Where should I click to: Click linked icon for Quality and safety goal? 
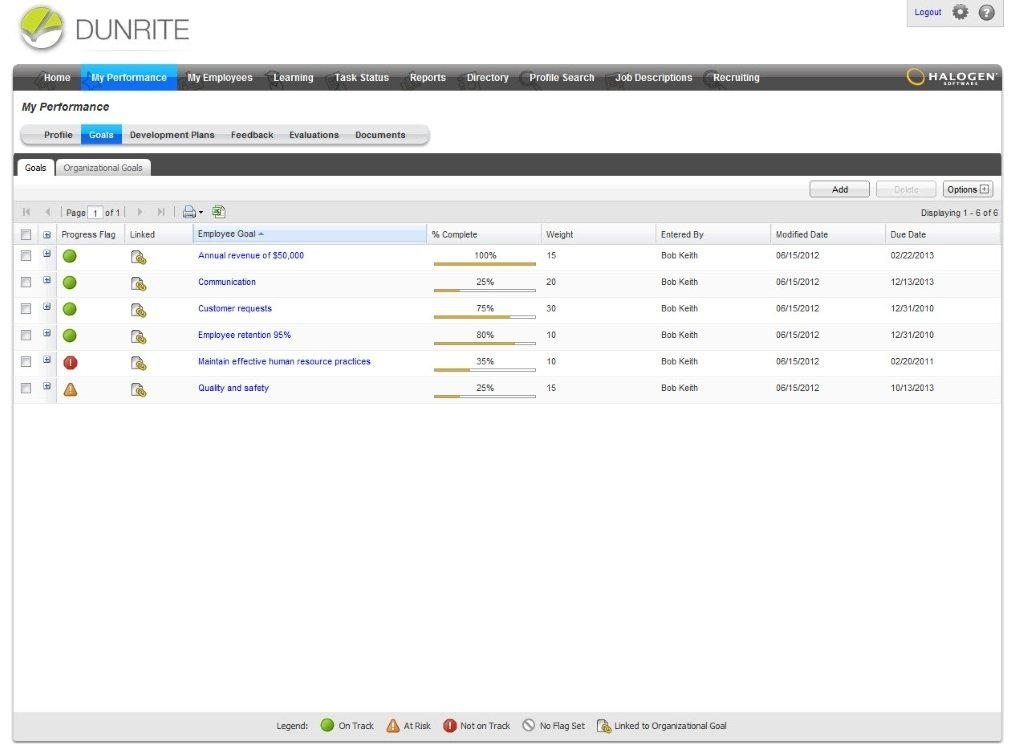pyautogui.click(x=138, y=390)
